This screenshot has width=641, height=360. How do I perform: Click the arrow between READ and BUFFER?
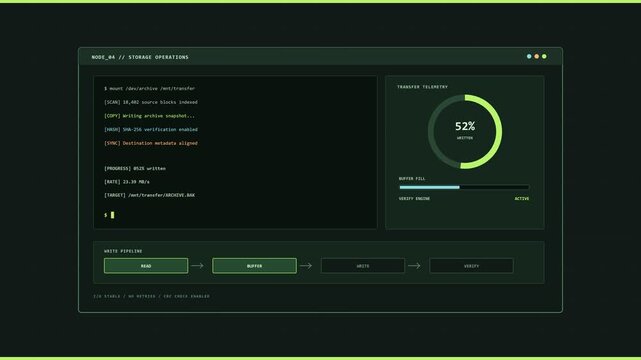197,266
